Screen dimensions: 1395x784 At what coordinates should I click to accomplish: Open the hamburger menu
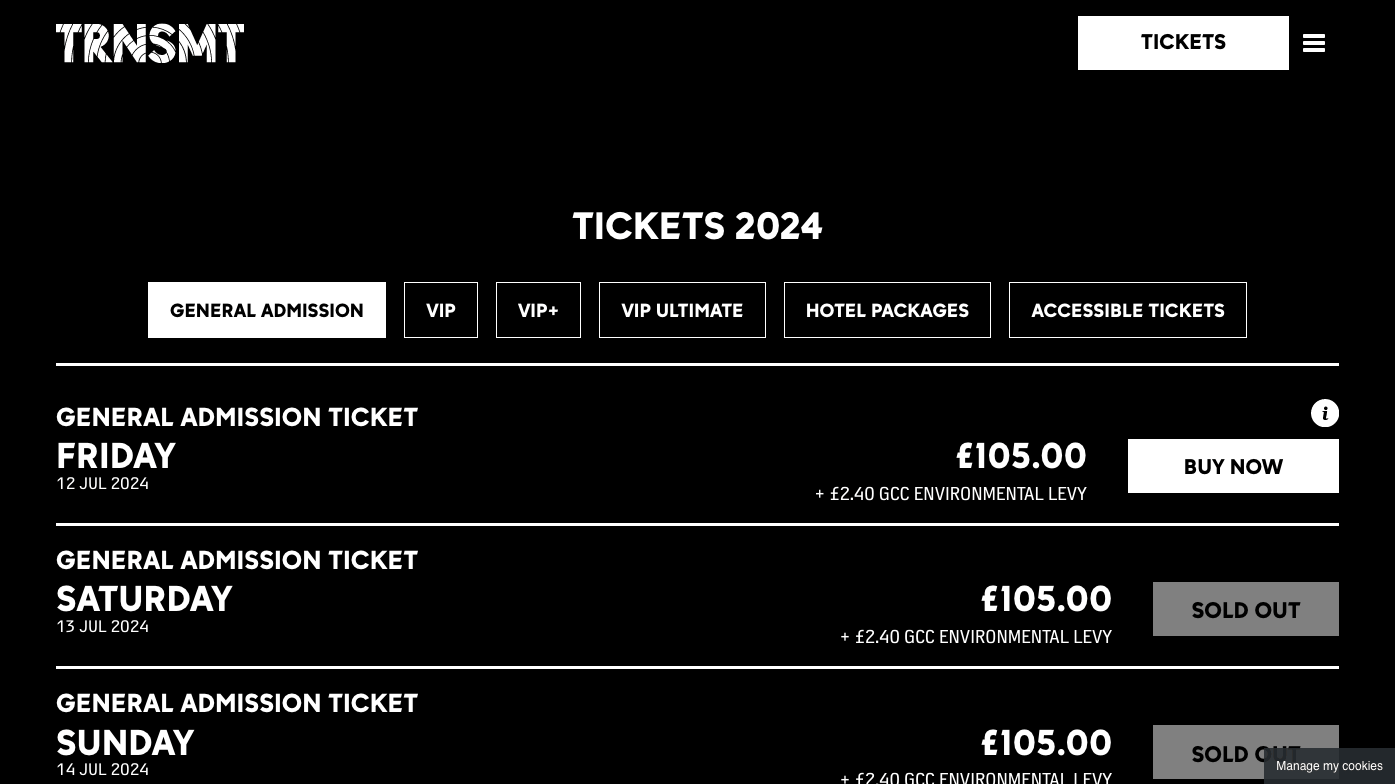pos(1314,43)
